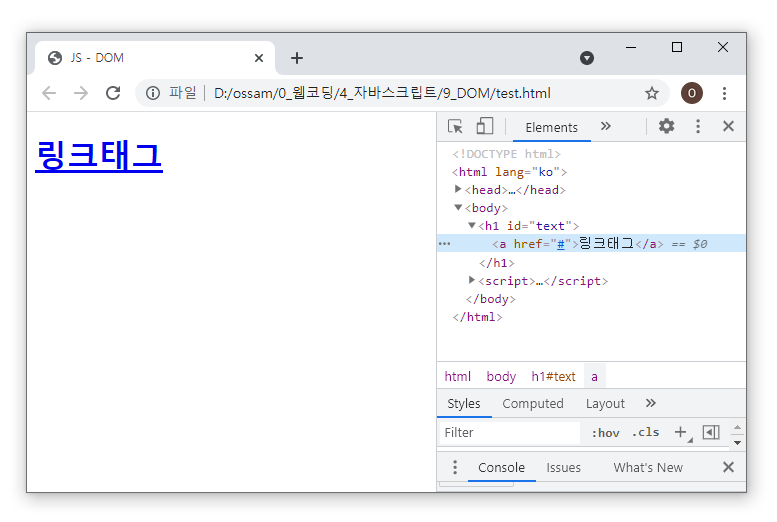Go forward to the next page
The width and height of the screenshot is (777, 522).
tap(81, 93)
